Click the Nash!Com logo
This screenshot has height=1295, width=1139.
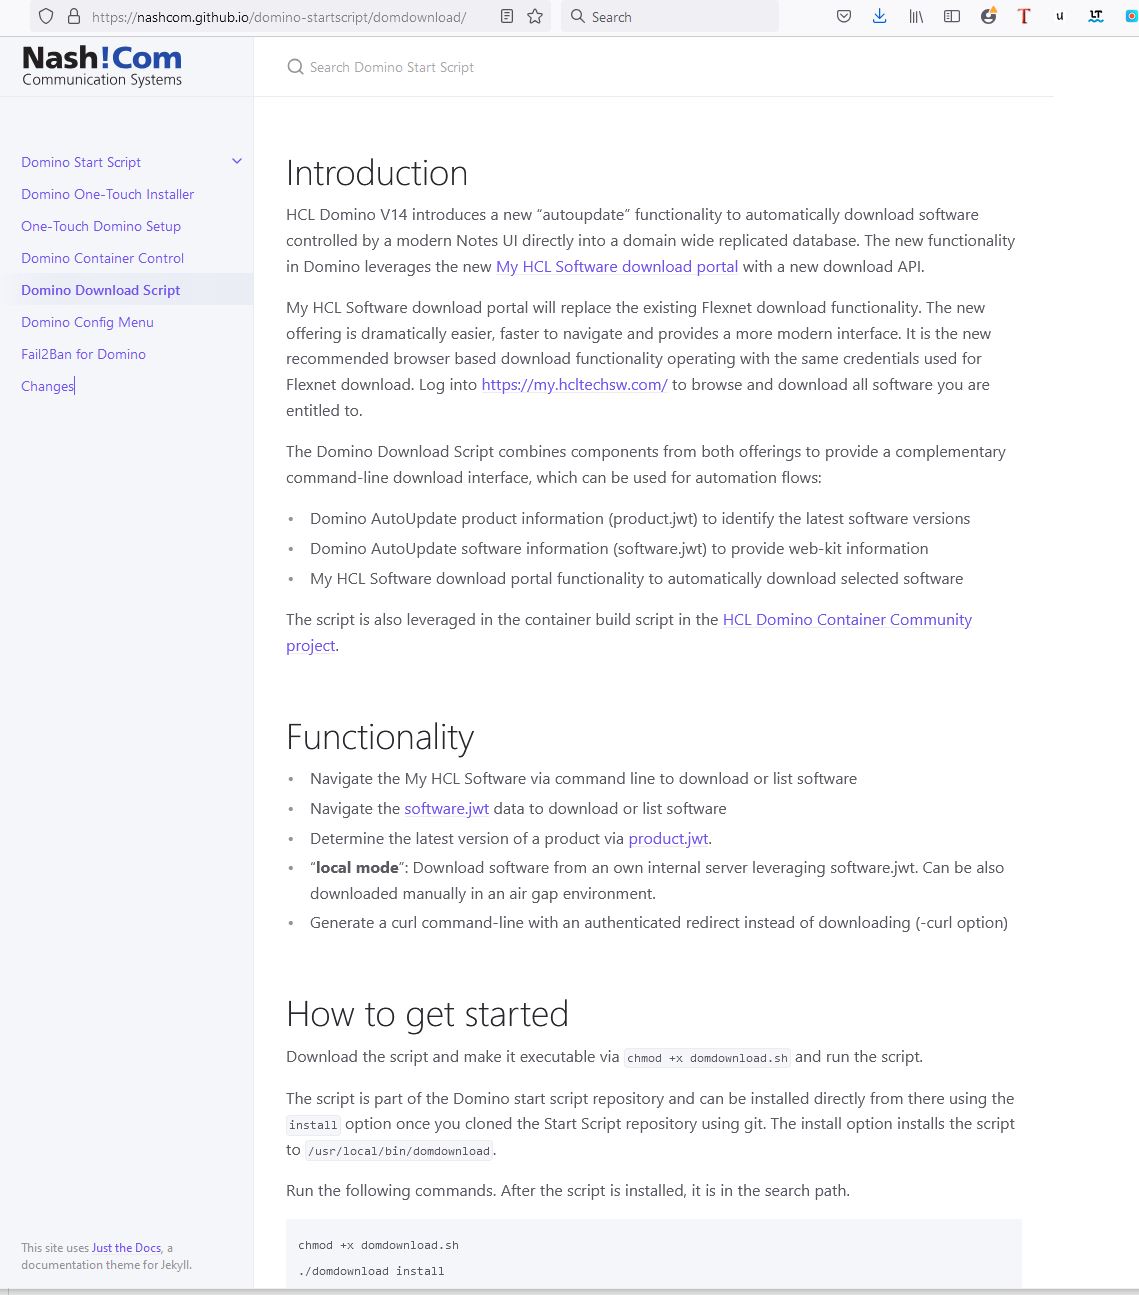click(x=102, y=66)
